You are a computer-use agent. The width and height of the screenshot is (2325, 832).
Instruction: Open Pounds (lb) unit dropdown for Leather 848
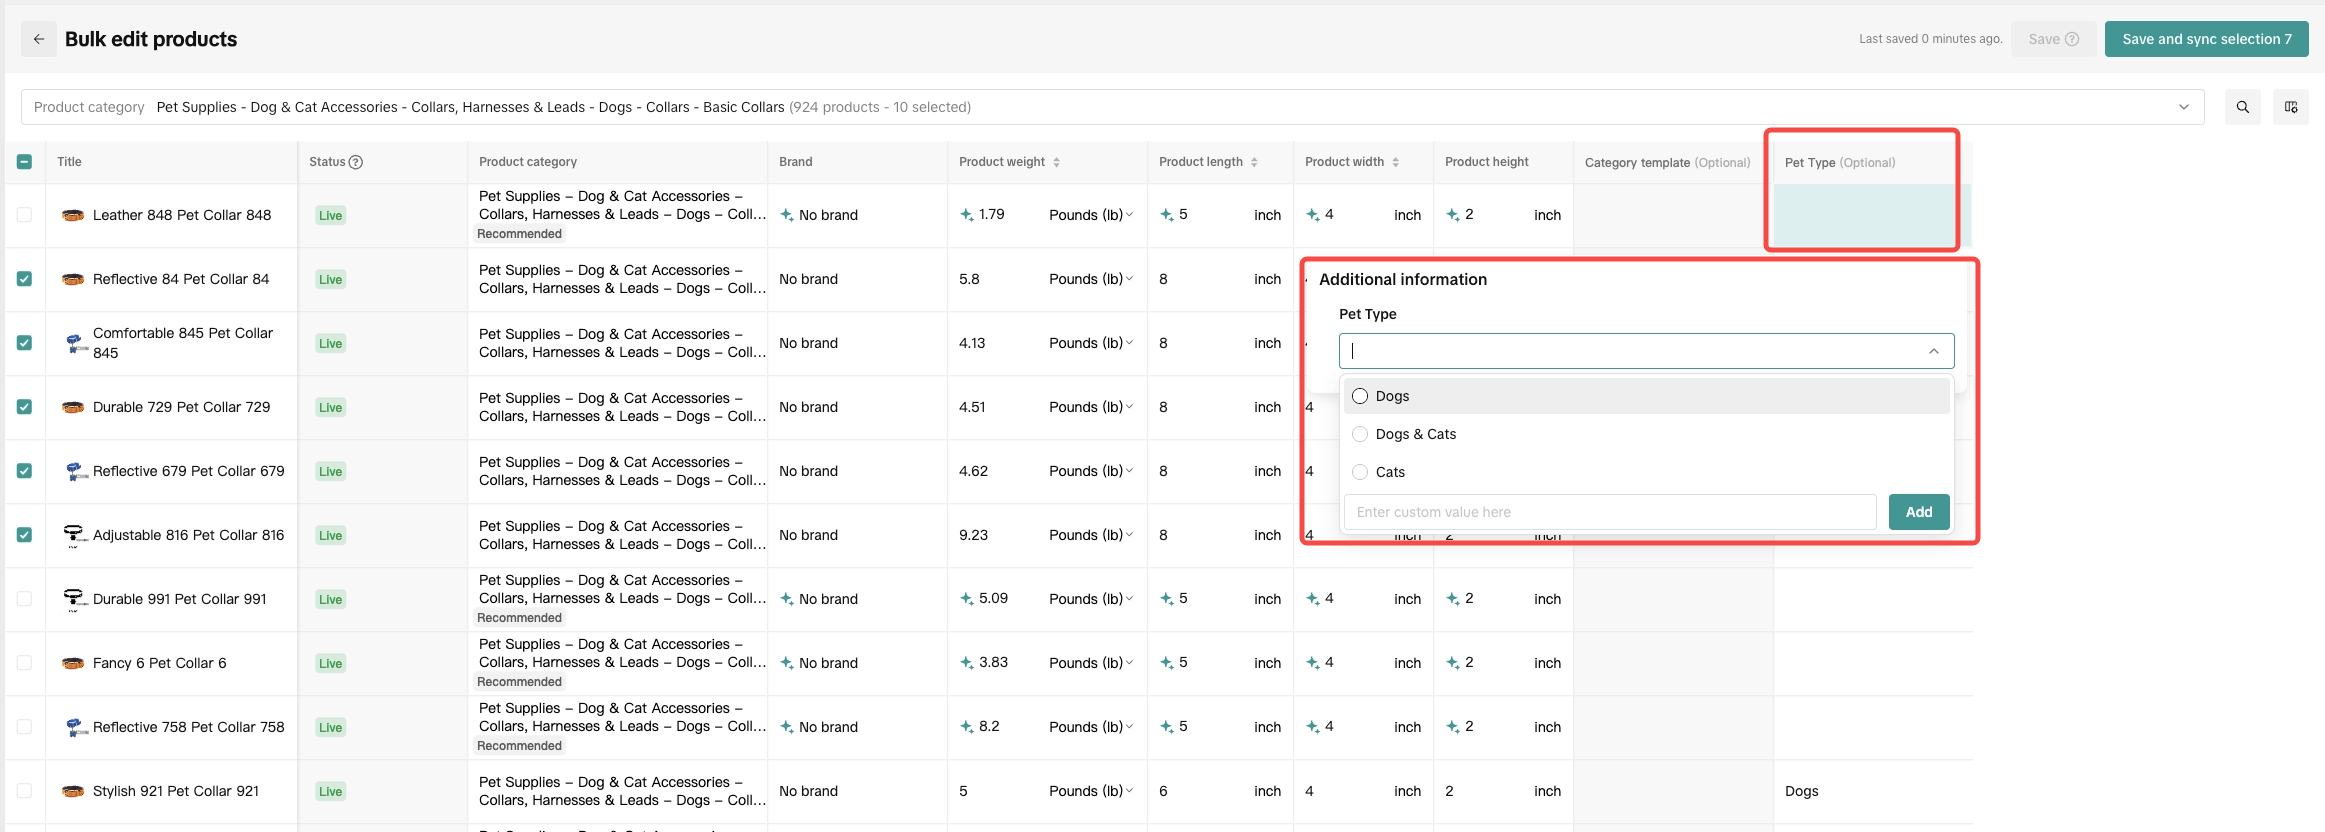[1091, 215]
